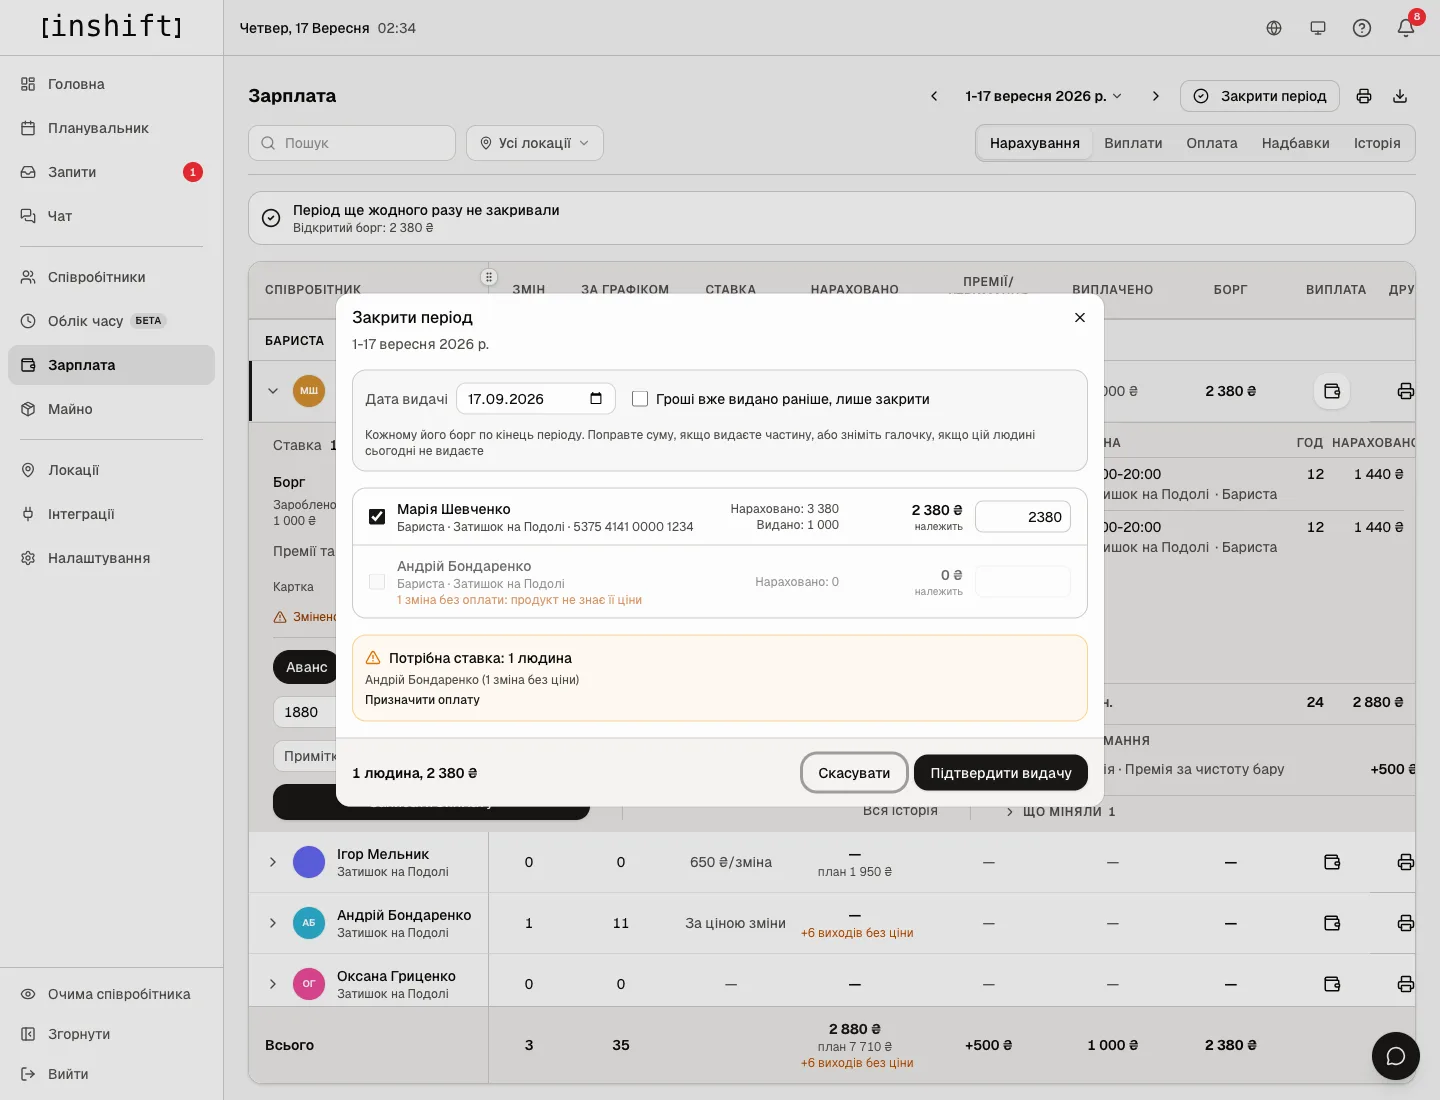Open Планувальник in the sidebar
The height and width of the screenshot is (1100, 1440).
point(111,128)
